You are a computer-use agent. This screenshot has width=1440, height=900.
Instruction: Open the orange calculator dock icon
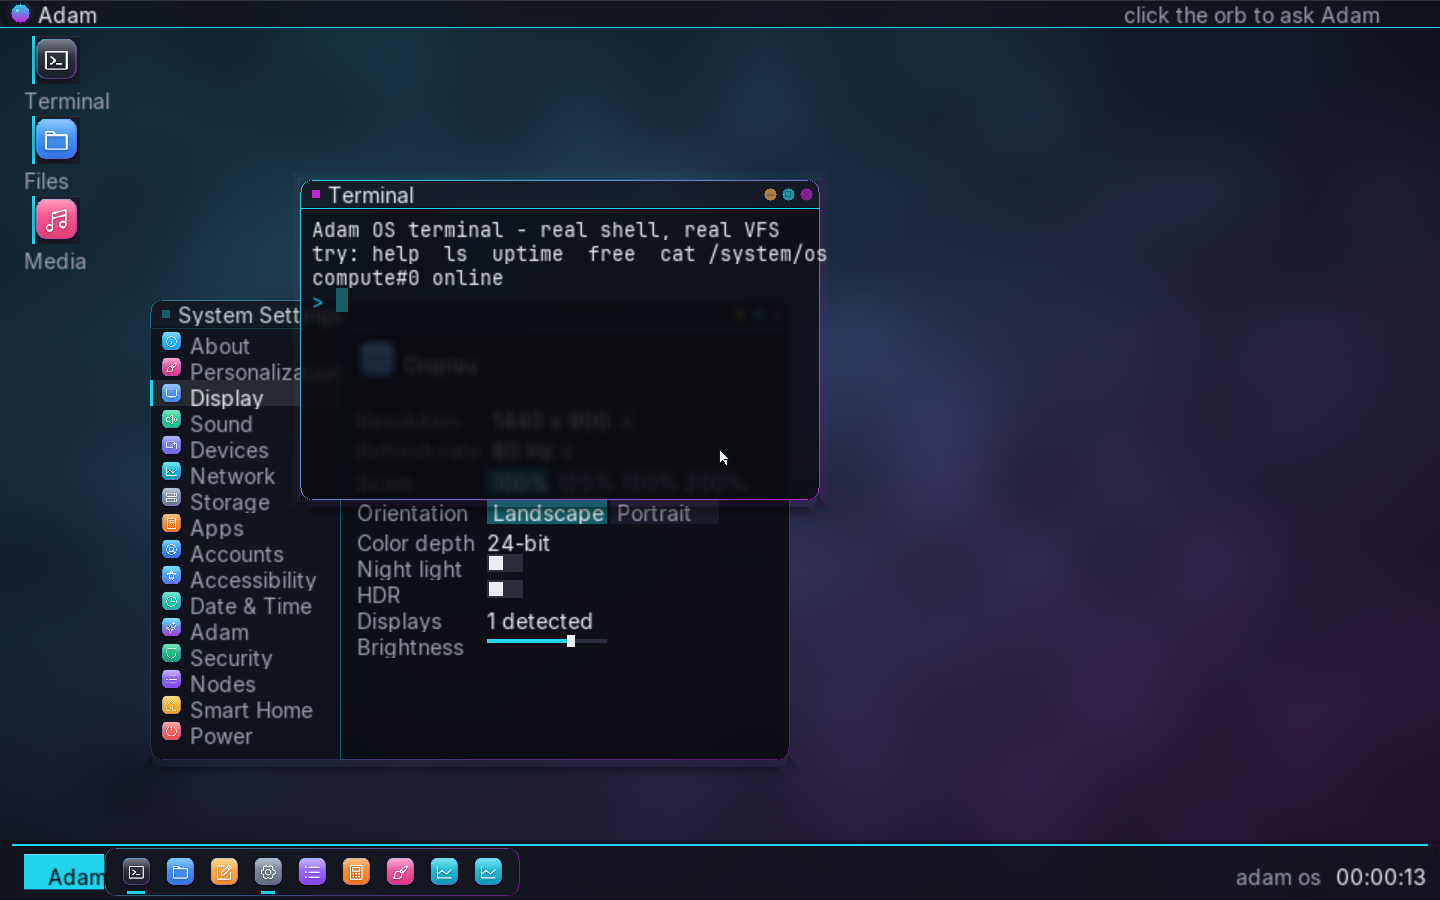[x=356, y=872]
